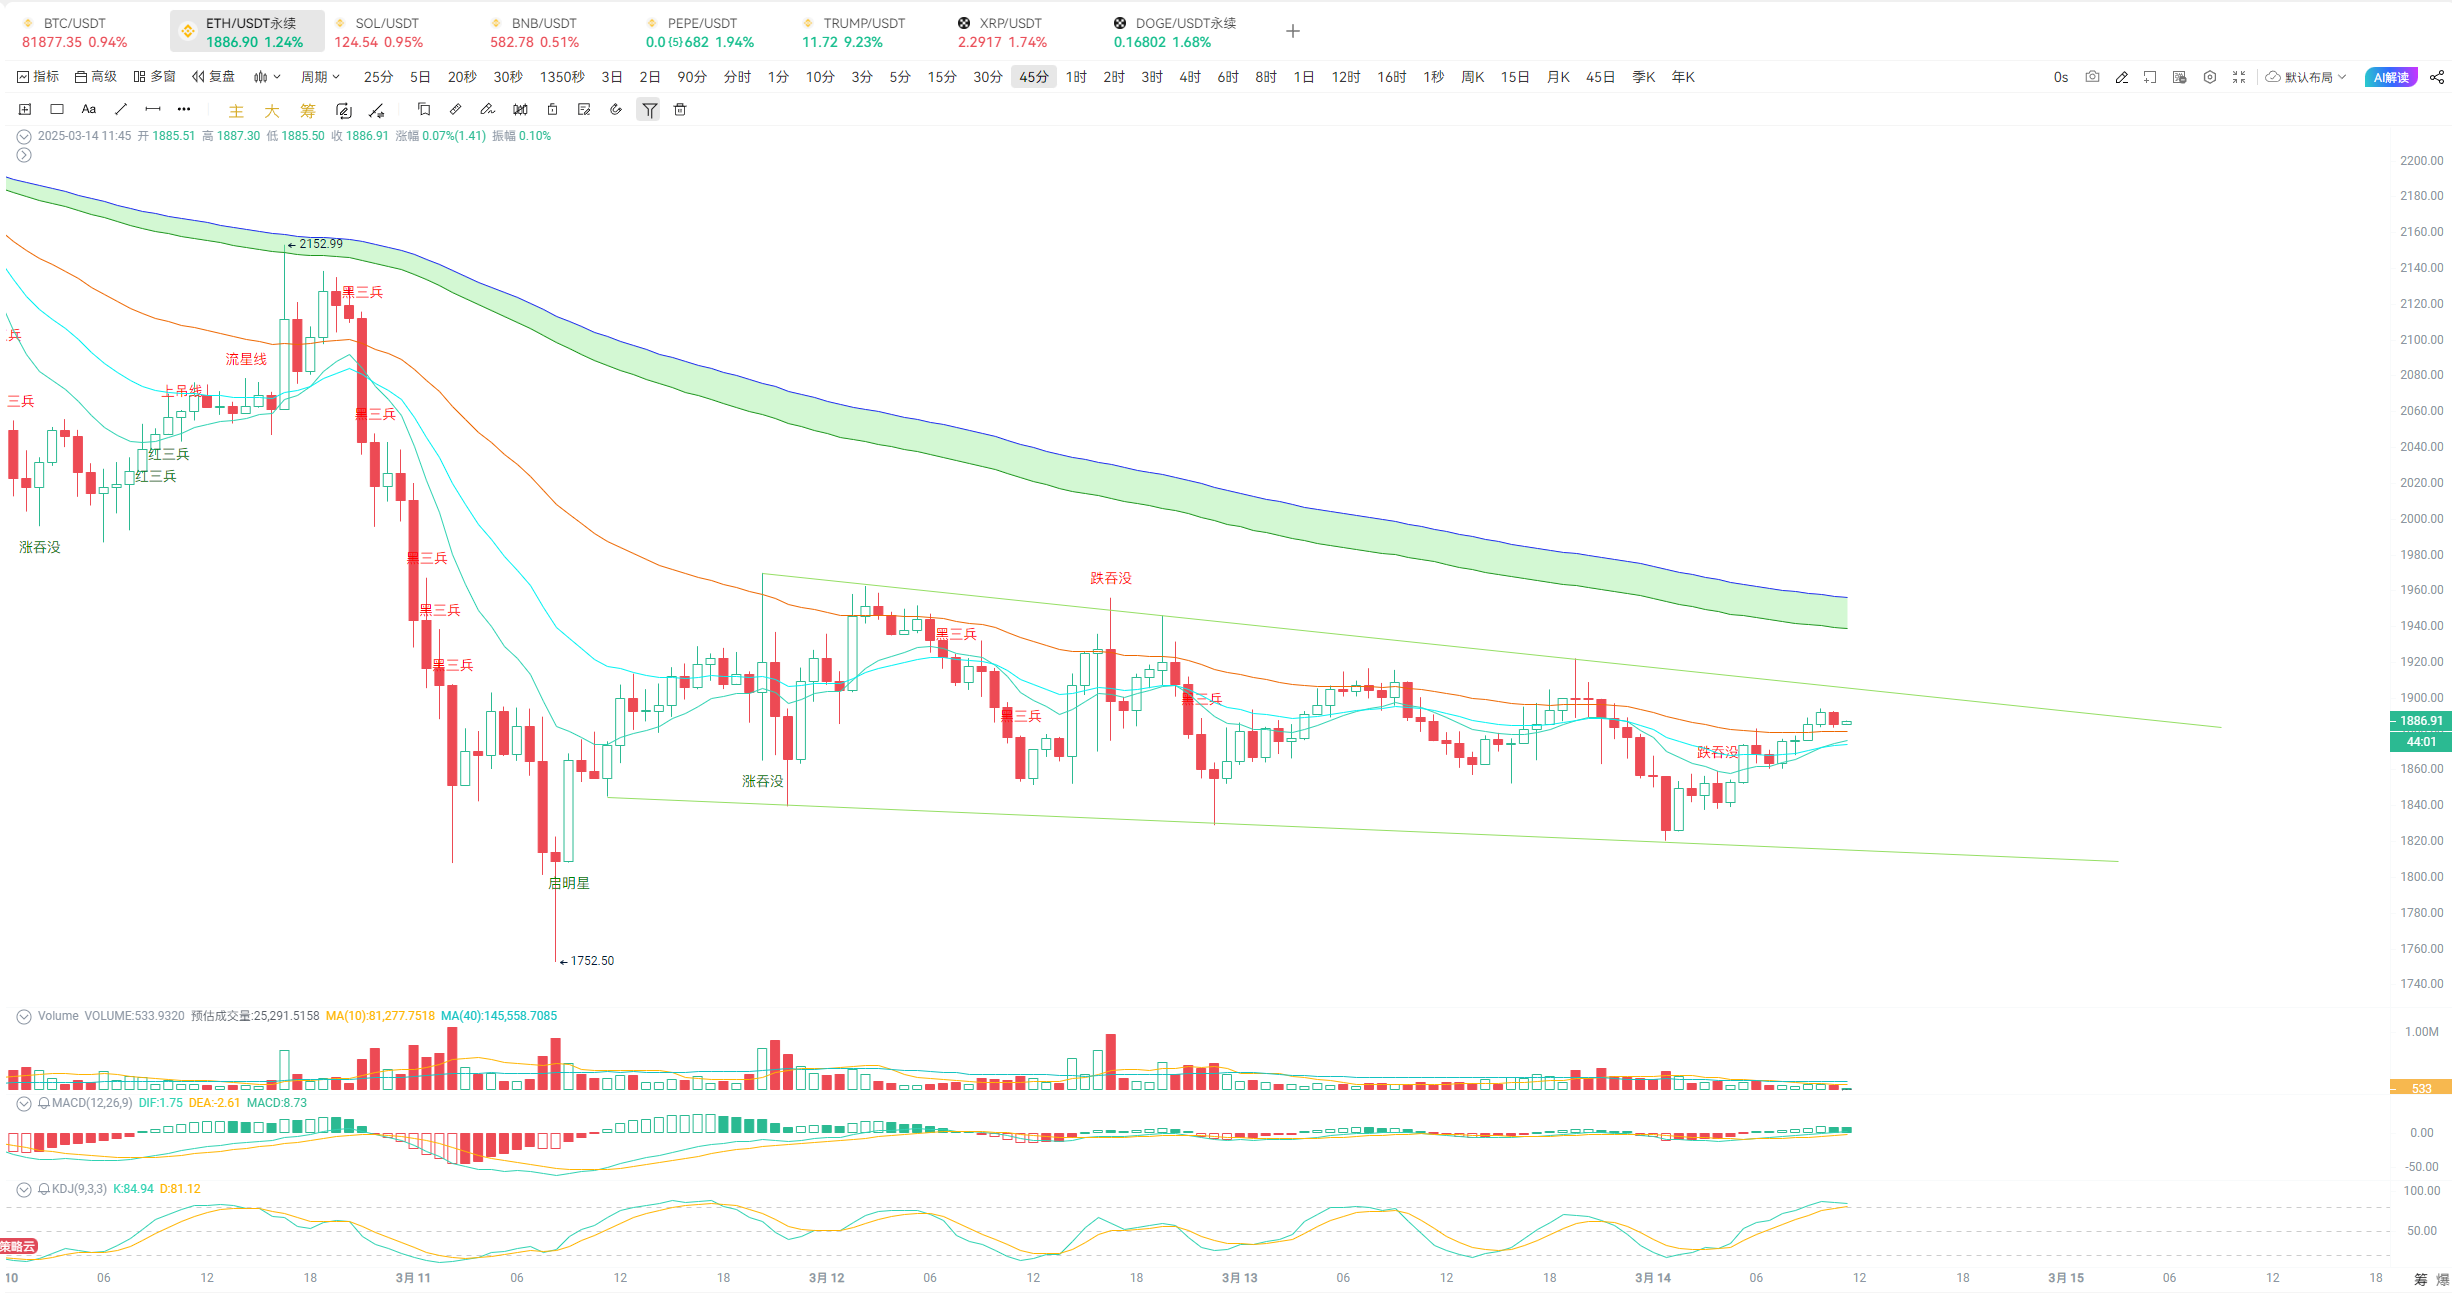Click the 2152.99 high price marker
Viewport: 2452px width, 1293px height.
pyautogui.click(x=315, y=244)
